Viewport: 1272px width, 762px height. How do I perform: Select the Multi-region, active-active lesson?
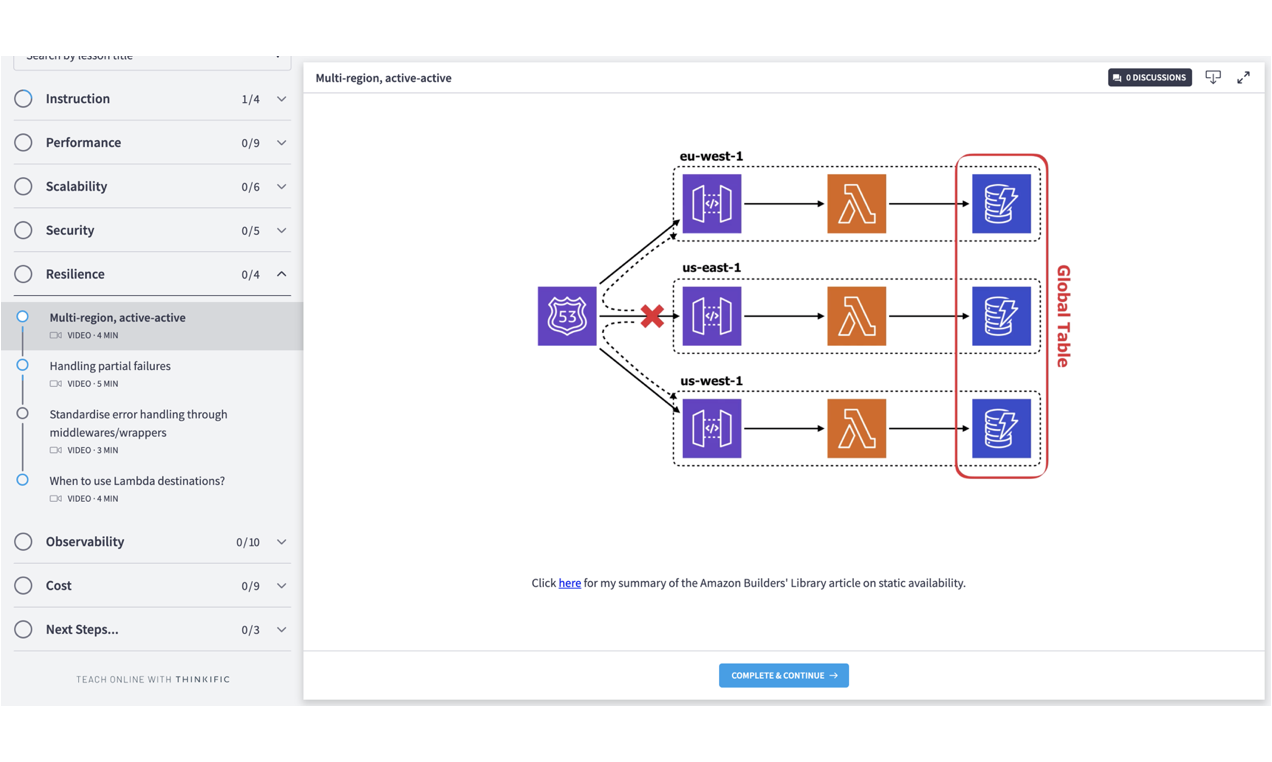(x=116, y=317)
